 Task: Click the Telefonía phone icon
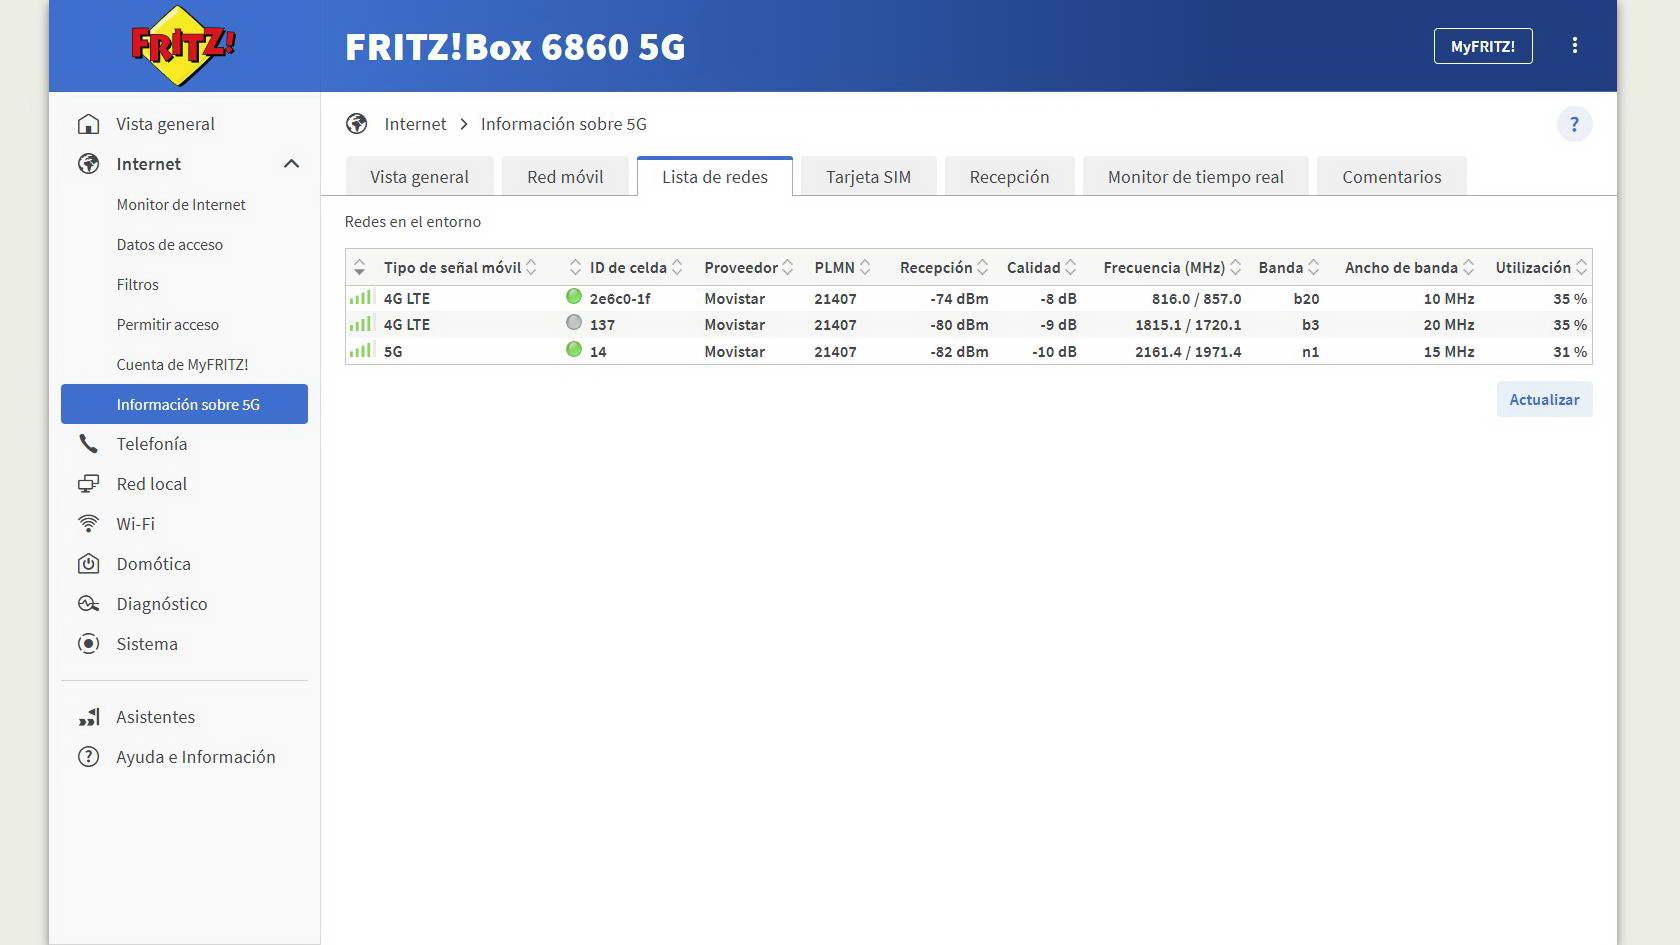click(89, 444)
